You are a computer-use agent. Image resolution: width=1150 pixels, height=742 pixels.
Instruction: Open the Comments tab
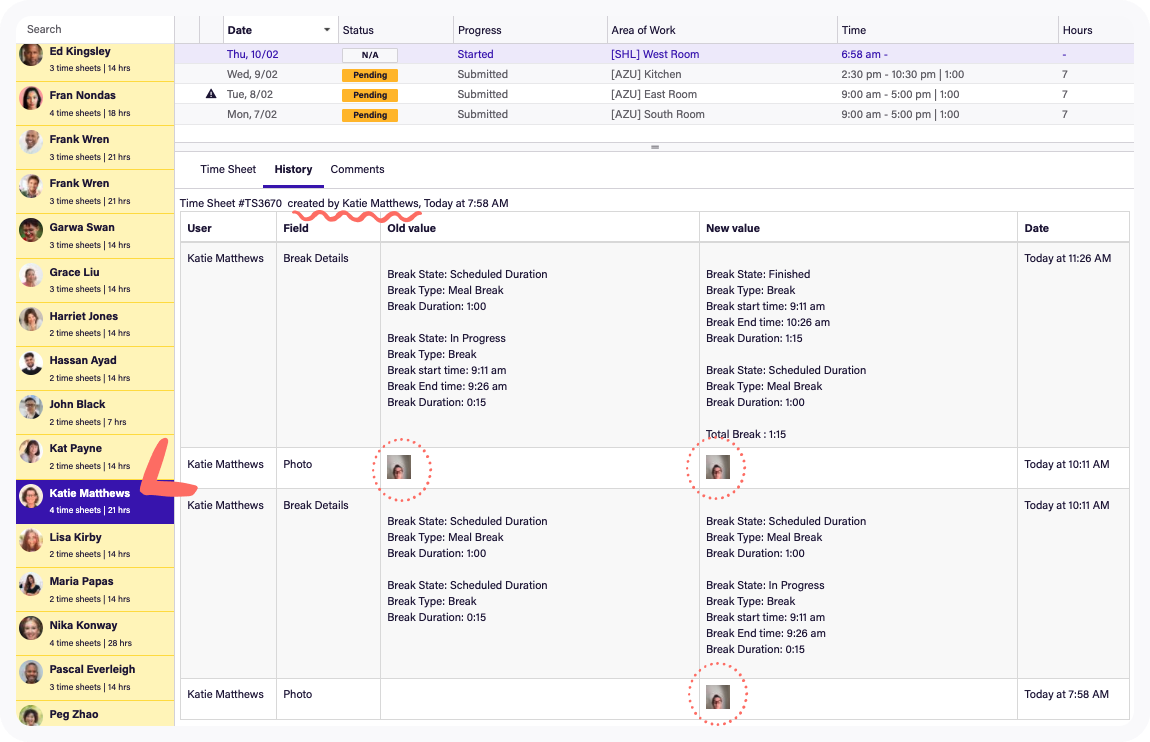click(357, 169)
